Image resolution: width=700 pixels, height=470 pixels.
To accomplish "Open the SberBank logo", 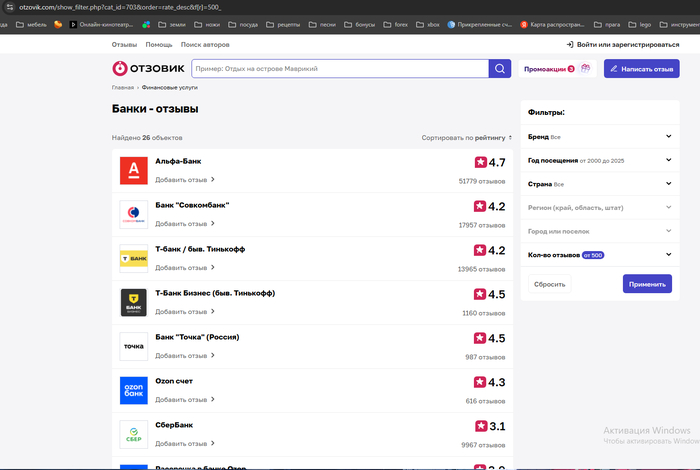I will [133, 433].
